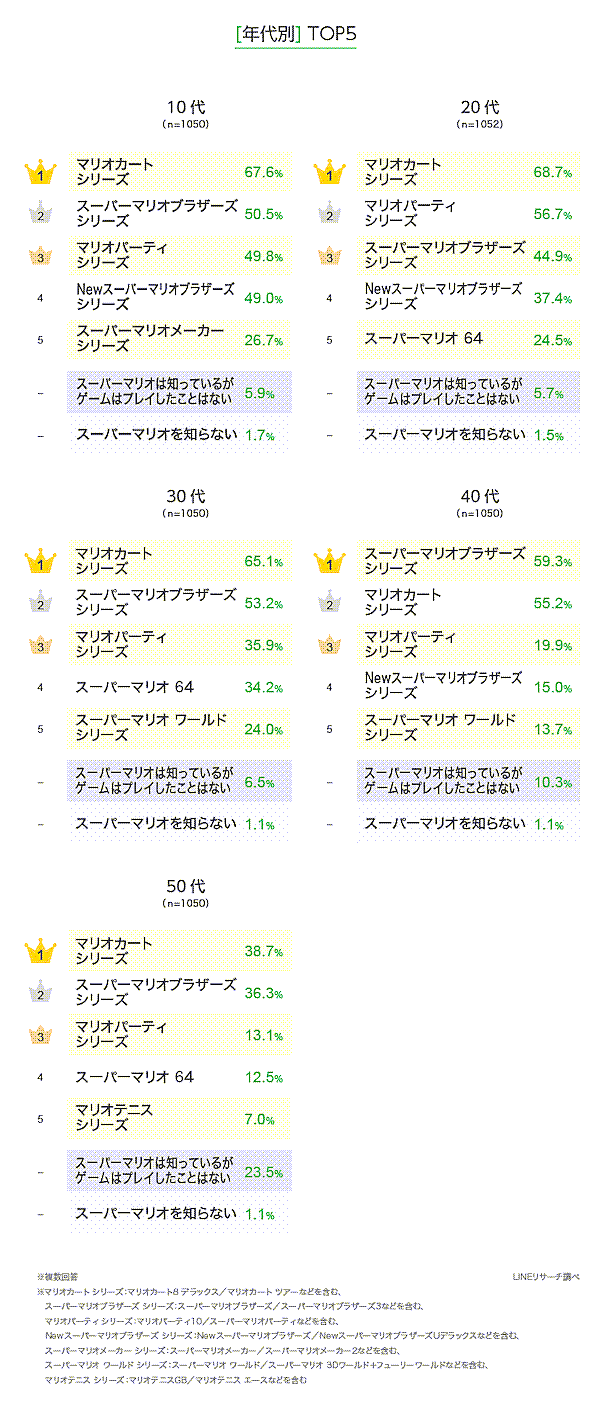
Task: Click the silver crown in the 50代 ranking
Action: click(41, 992)
